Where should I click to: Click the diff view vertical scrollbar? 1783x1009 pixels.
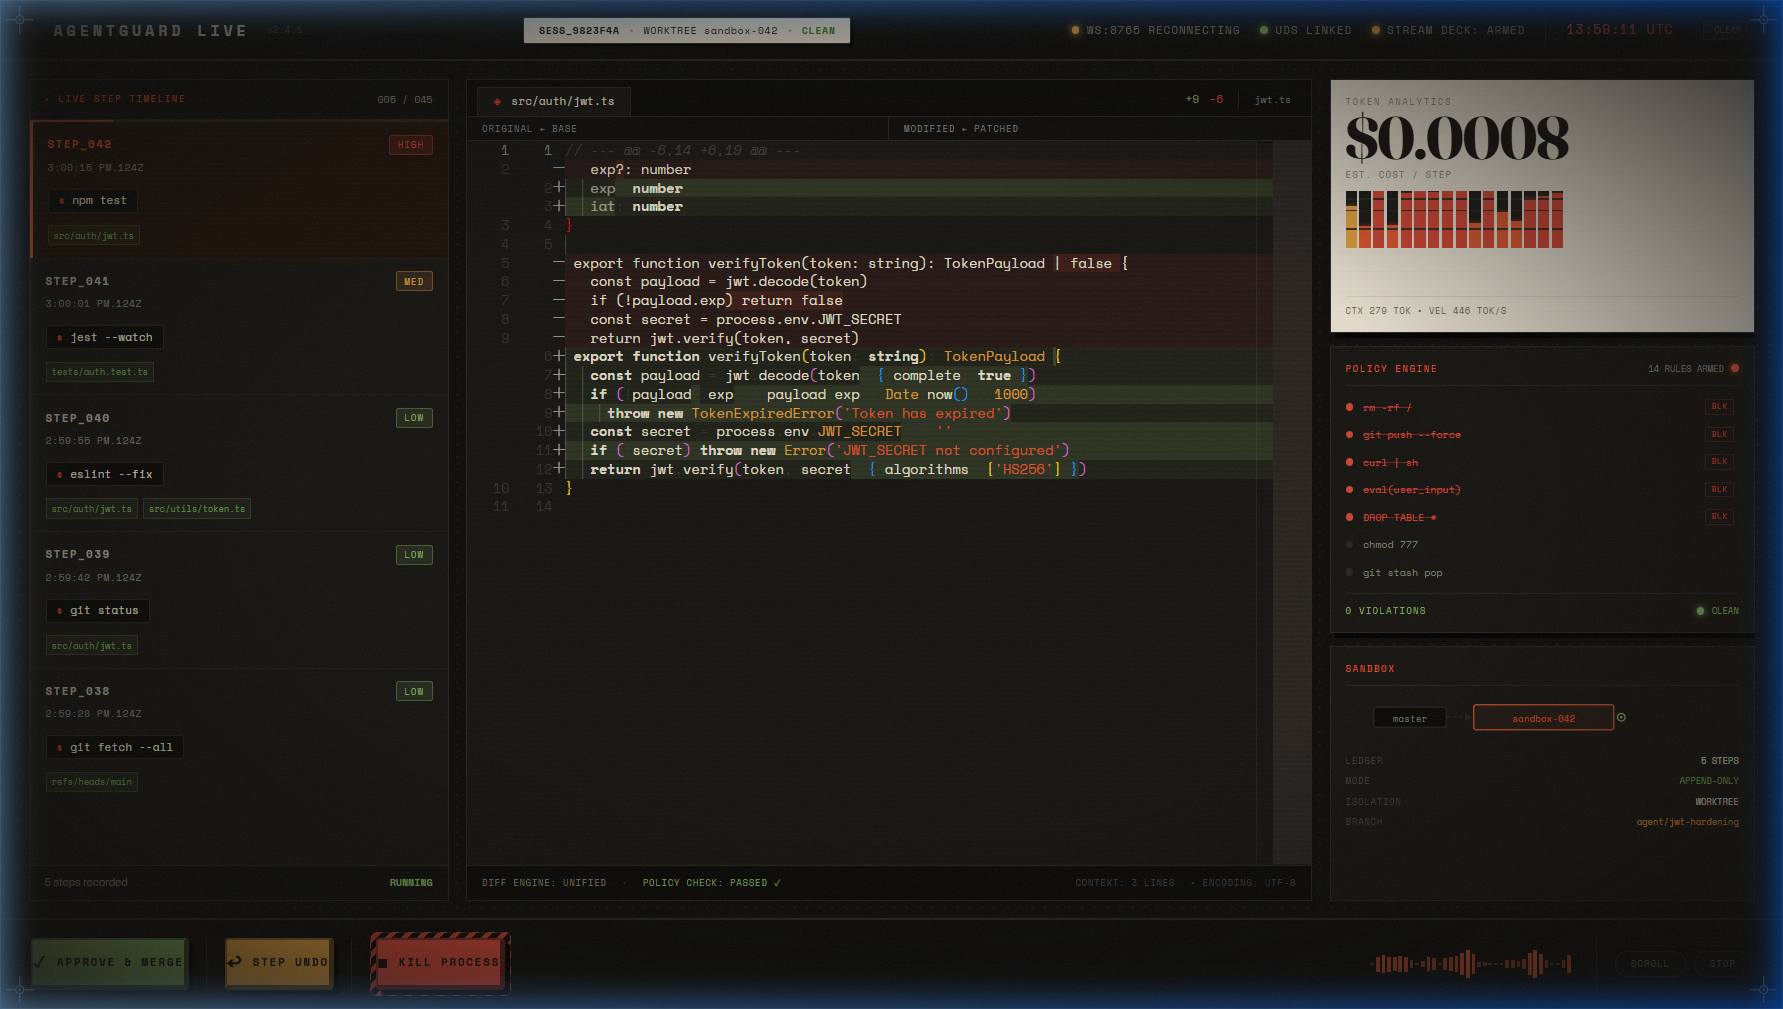[x=1291, y=500]
